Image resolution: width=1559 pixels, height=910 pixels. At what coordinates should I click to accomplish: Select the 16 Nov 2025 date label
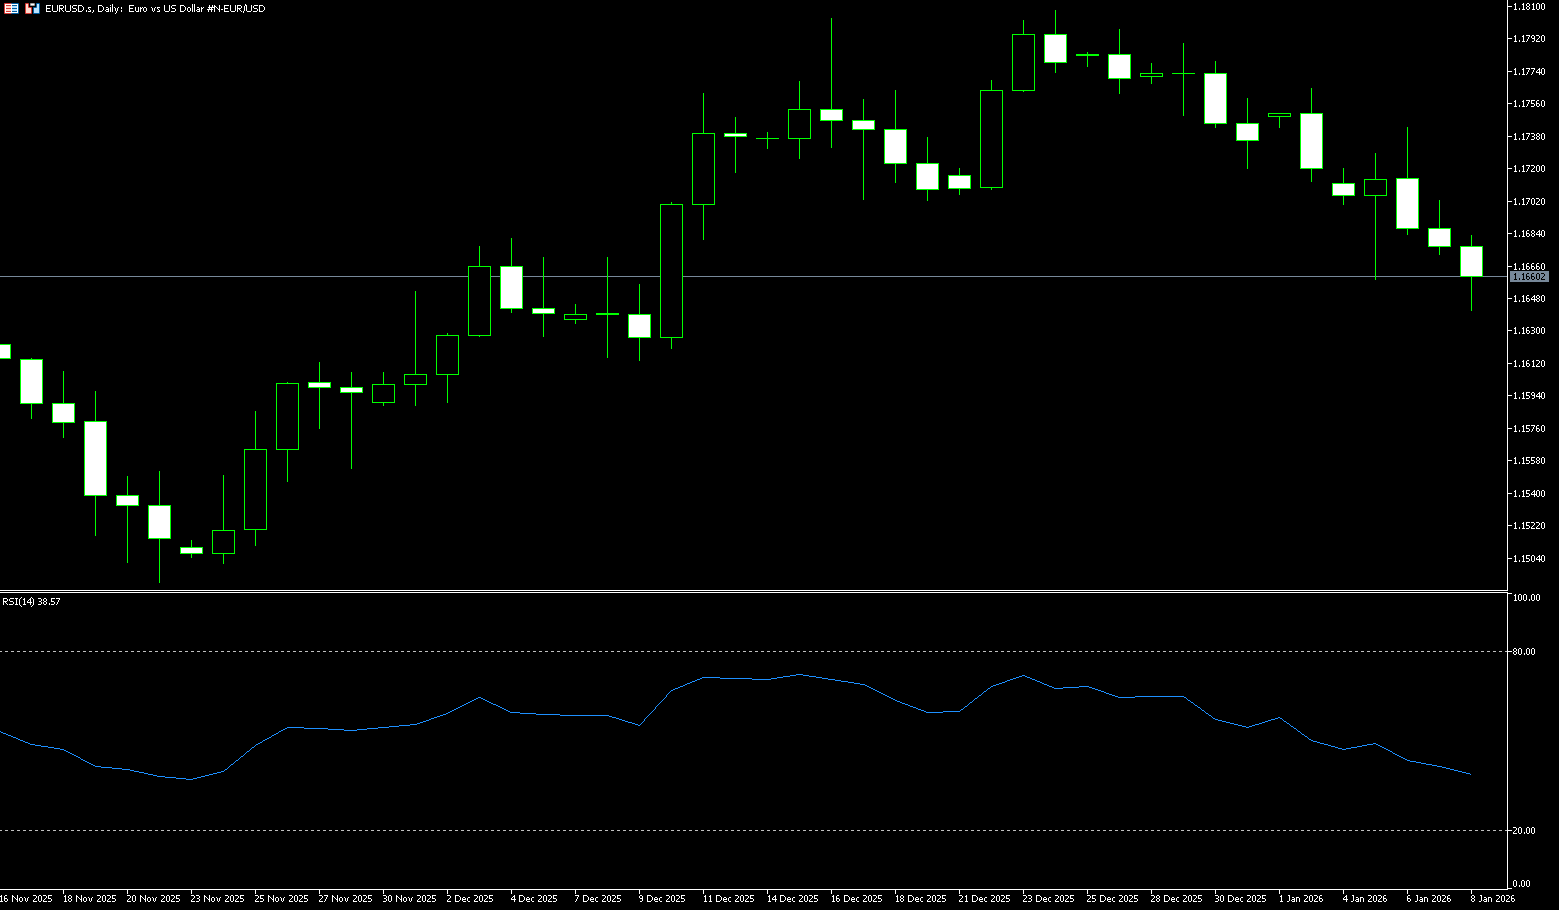(26, 899)
